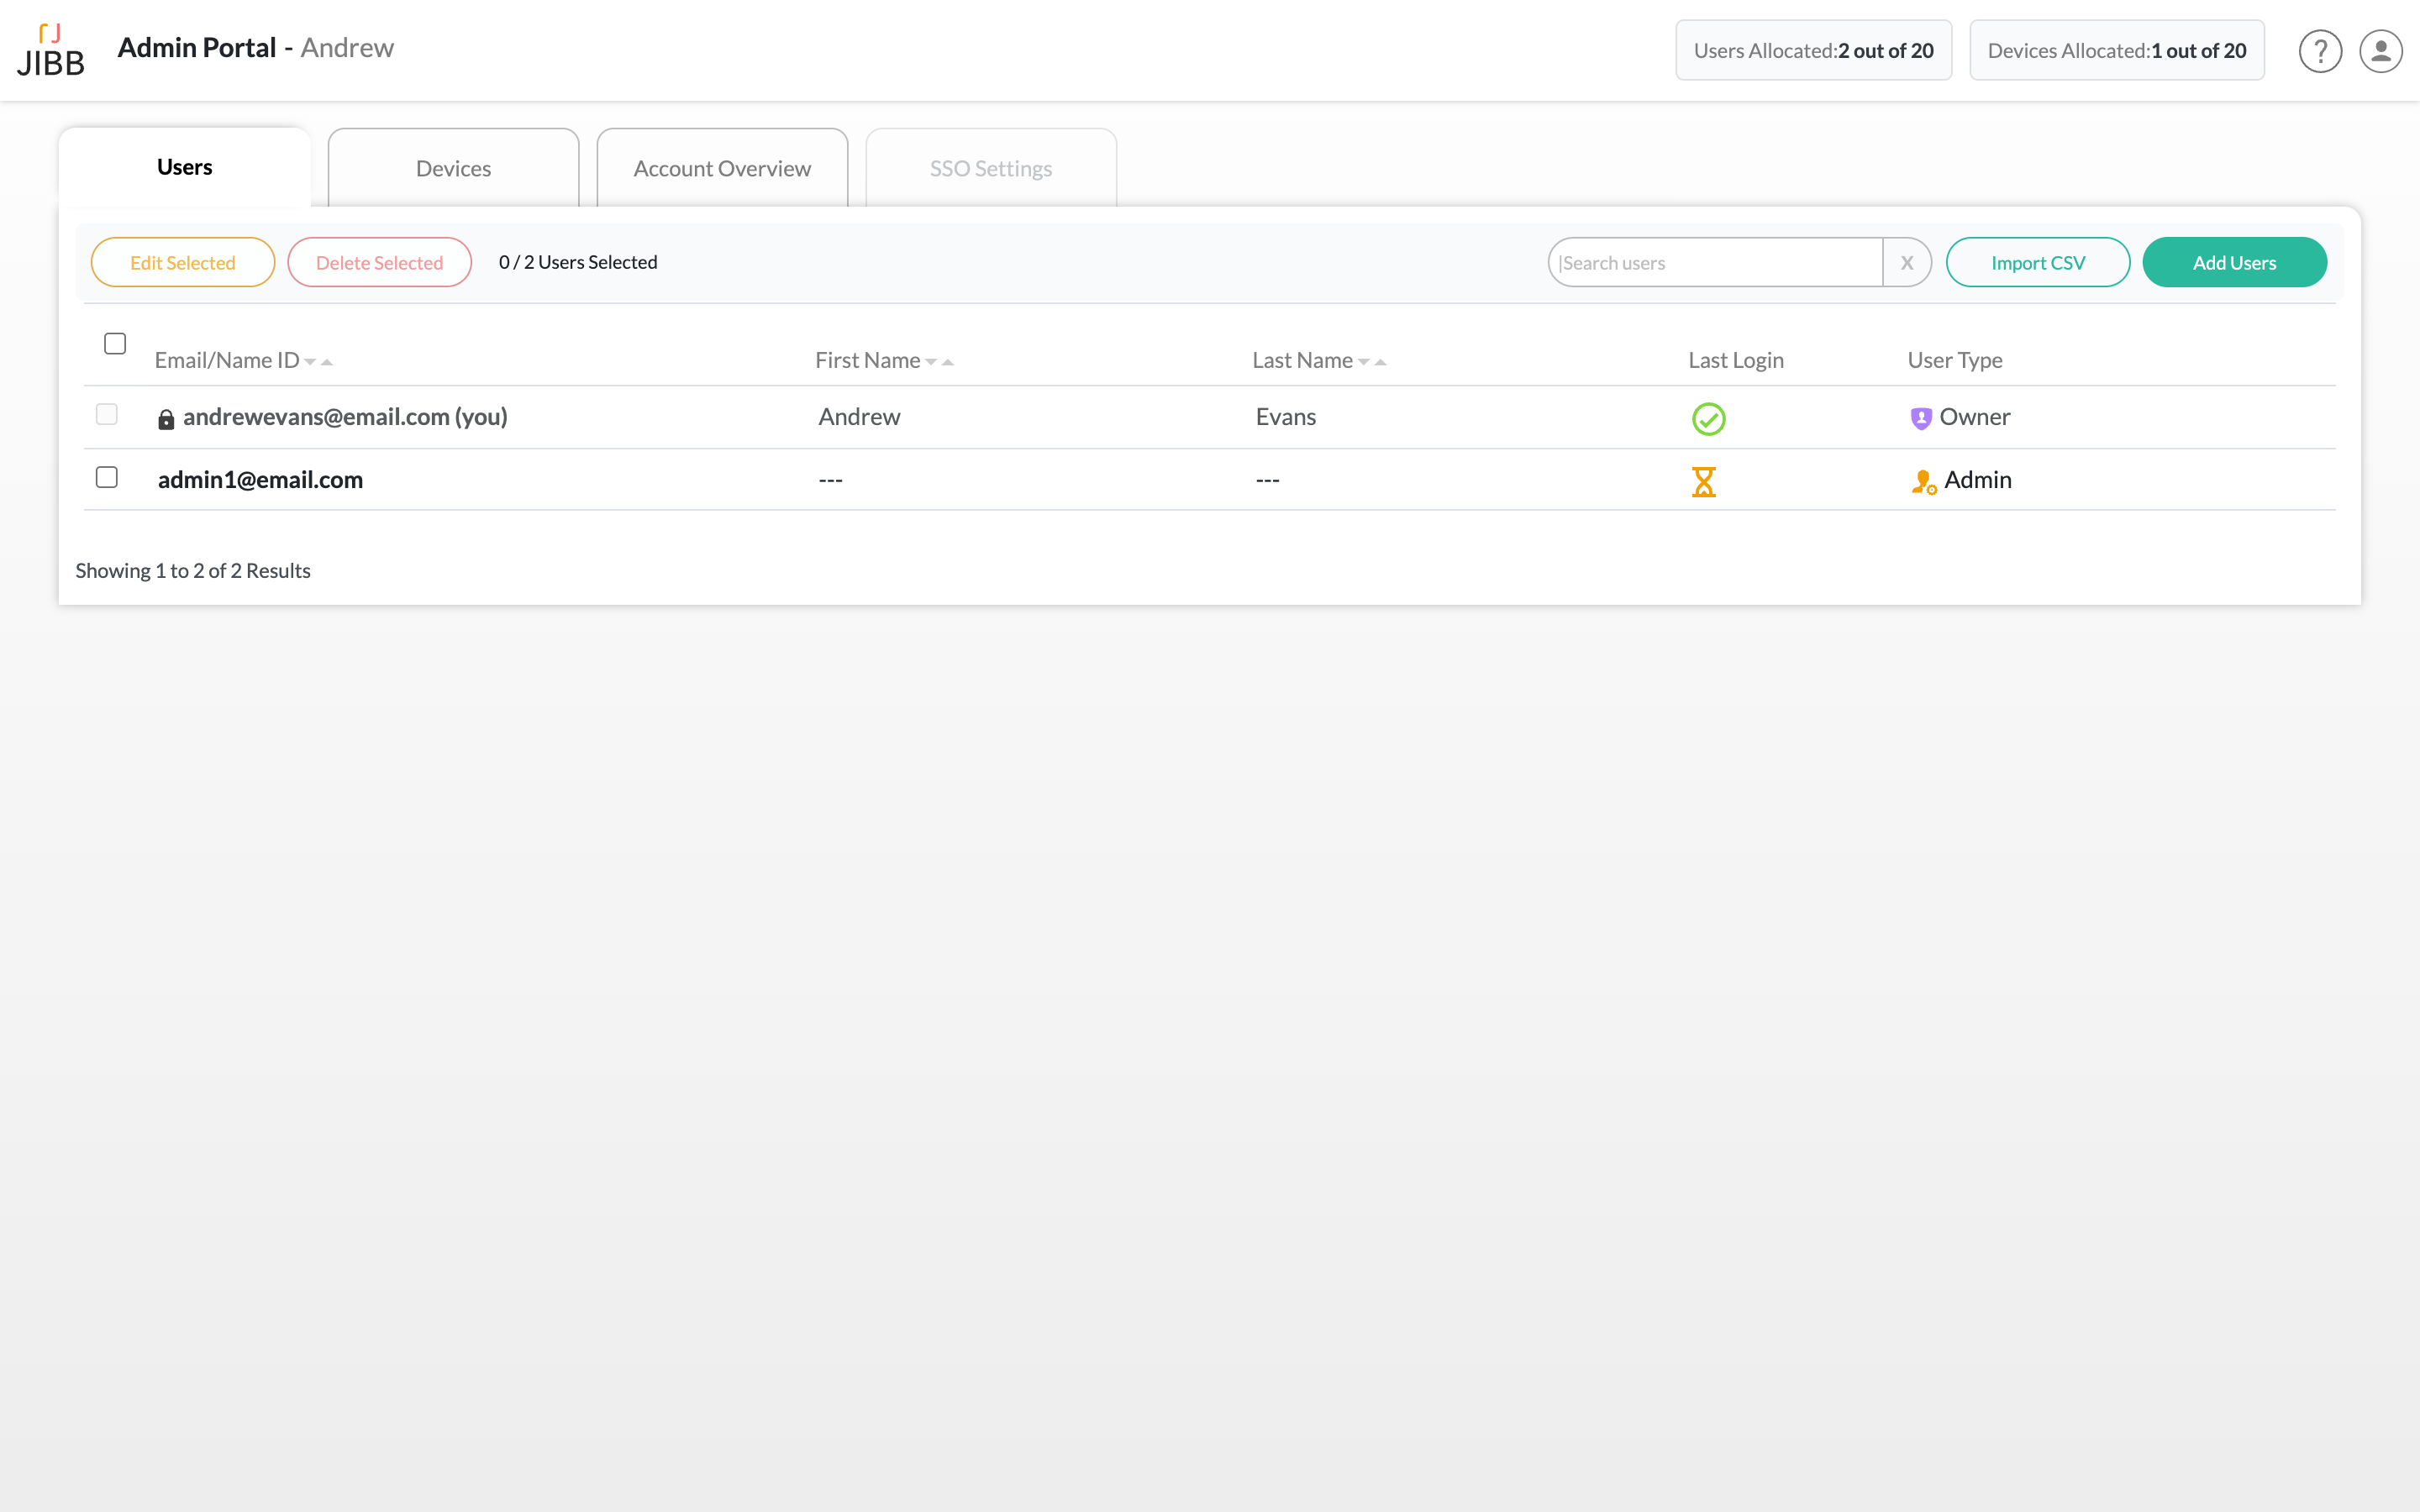
Task: Click the orange Admin user icon
Action: pos(1924,482)
